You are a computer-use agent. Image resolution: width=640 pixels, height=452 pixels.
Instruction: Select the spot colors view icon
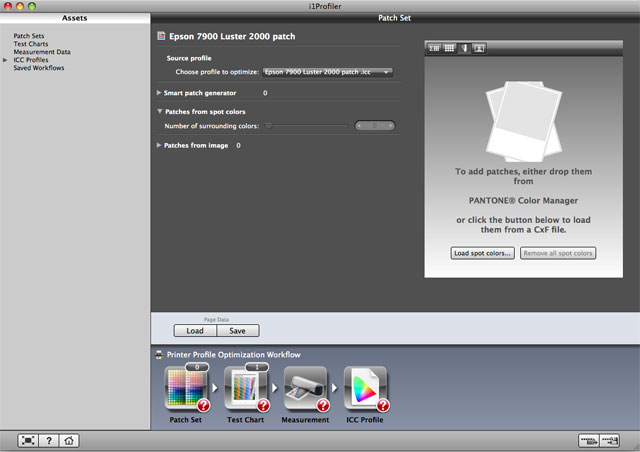coord(464,48)
